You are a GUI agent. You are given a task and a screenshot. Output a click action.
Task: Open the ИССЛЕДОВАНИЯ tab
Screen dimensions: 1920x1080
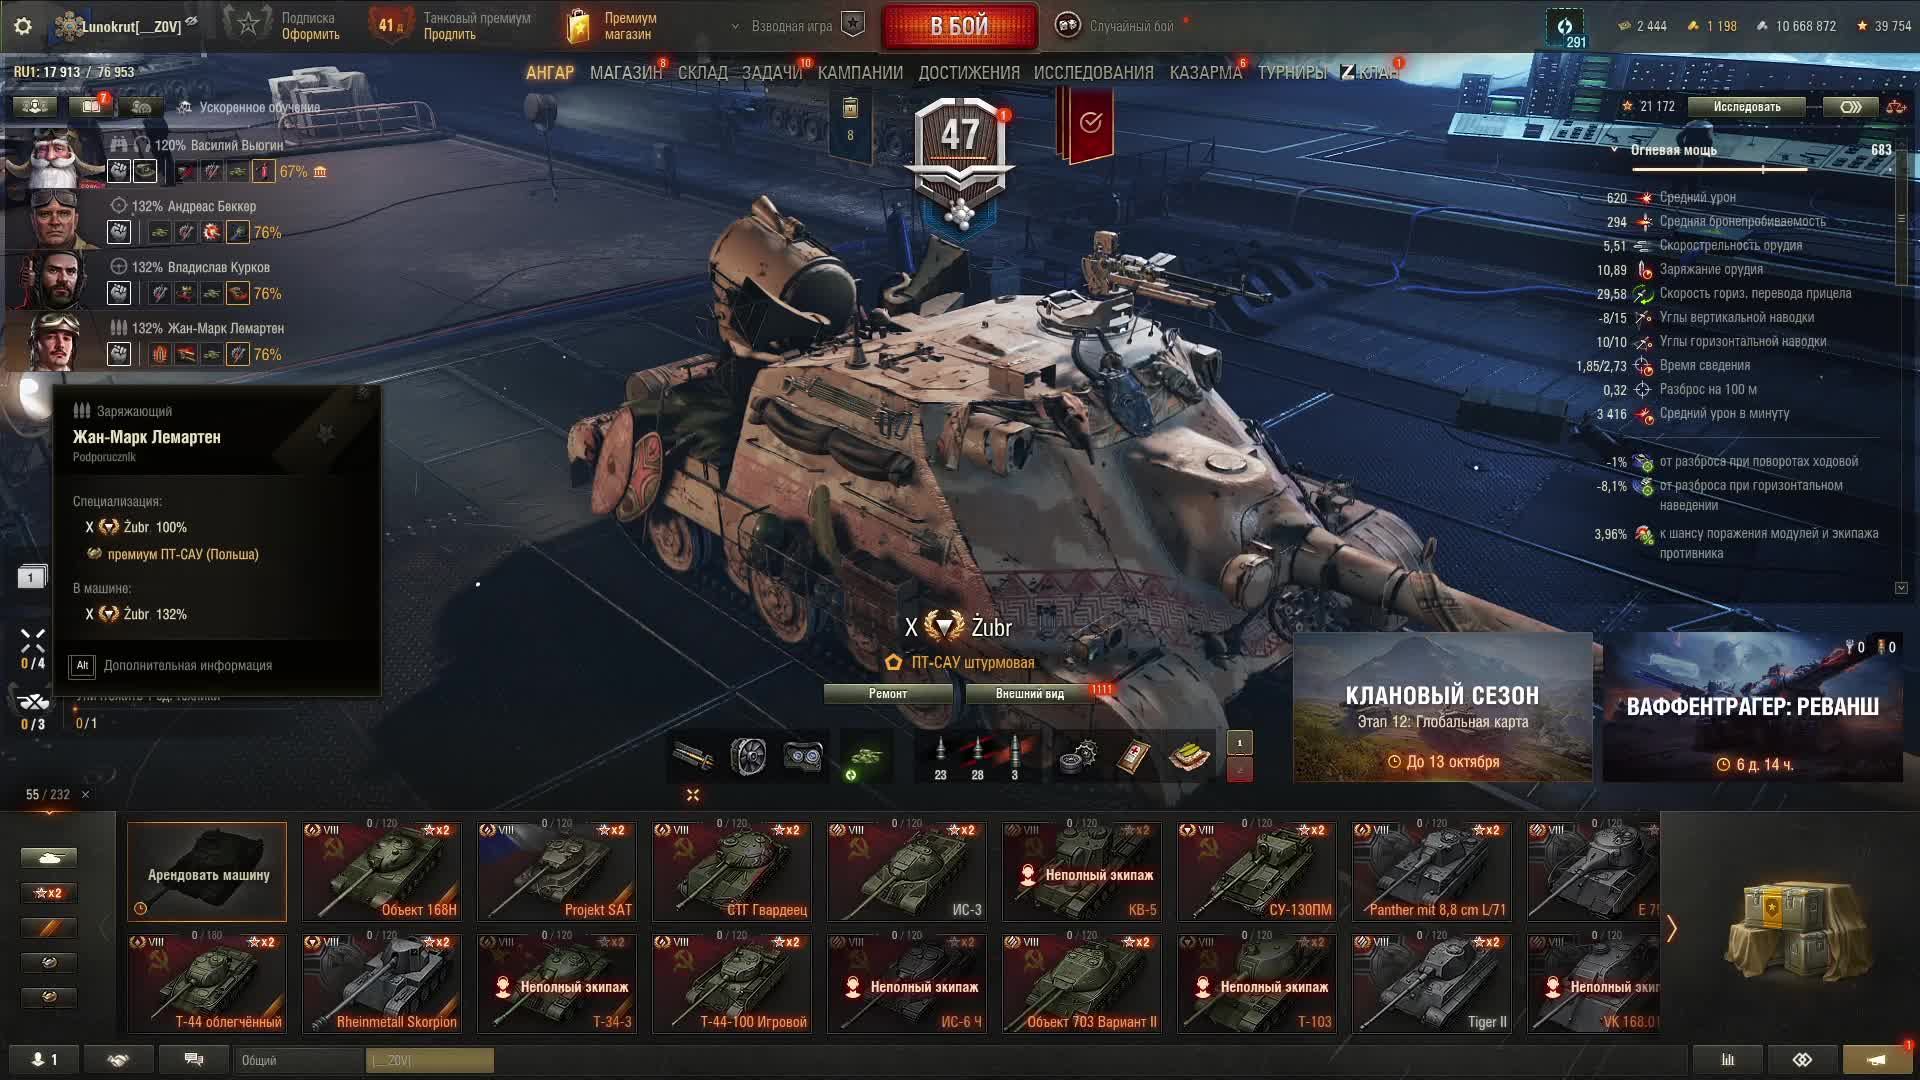1093,73
